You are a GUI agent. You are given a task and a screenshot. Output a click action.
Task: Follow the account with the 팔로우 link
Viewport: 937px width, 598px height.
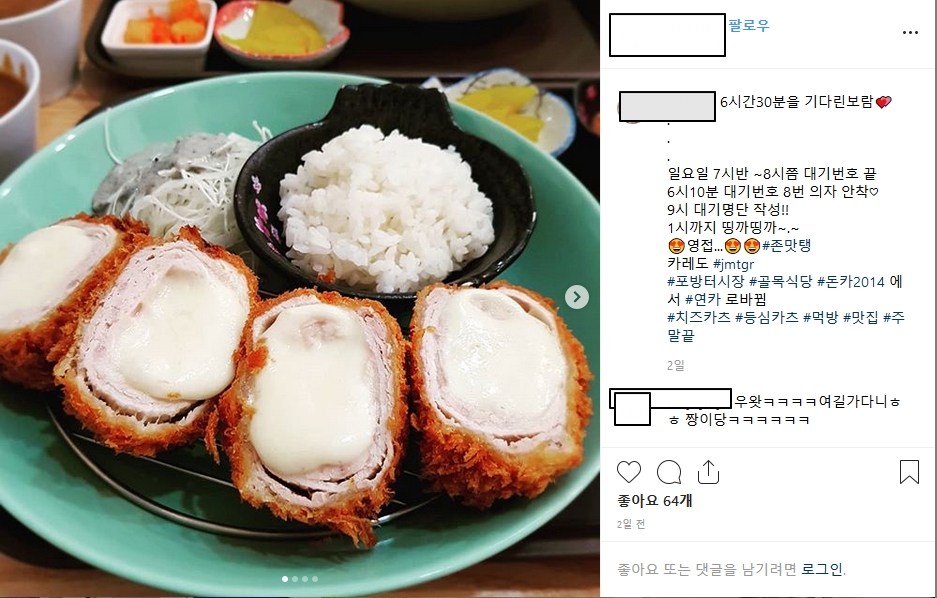click(x=749, y=26)
